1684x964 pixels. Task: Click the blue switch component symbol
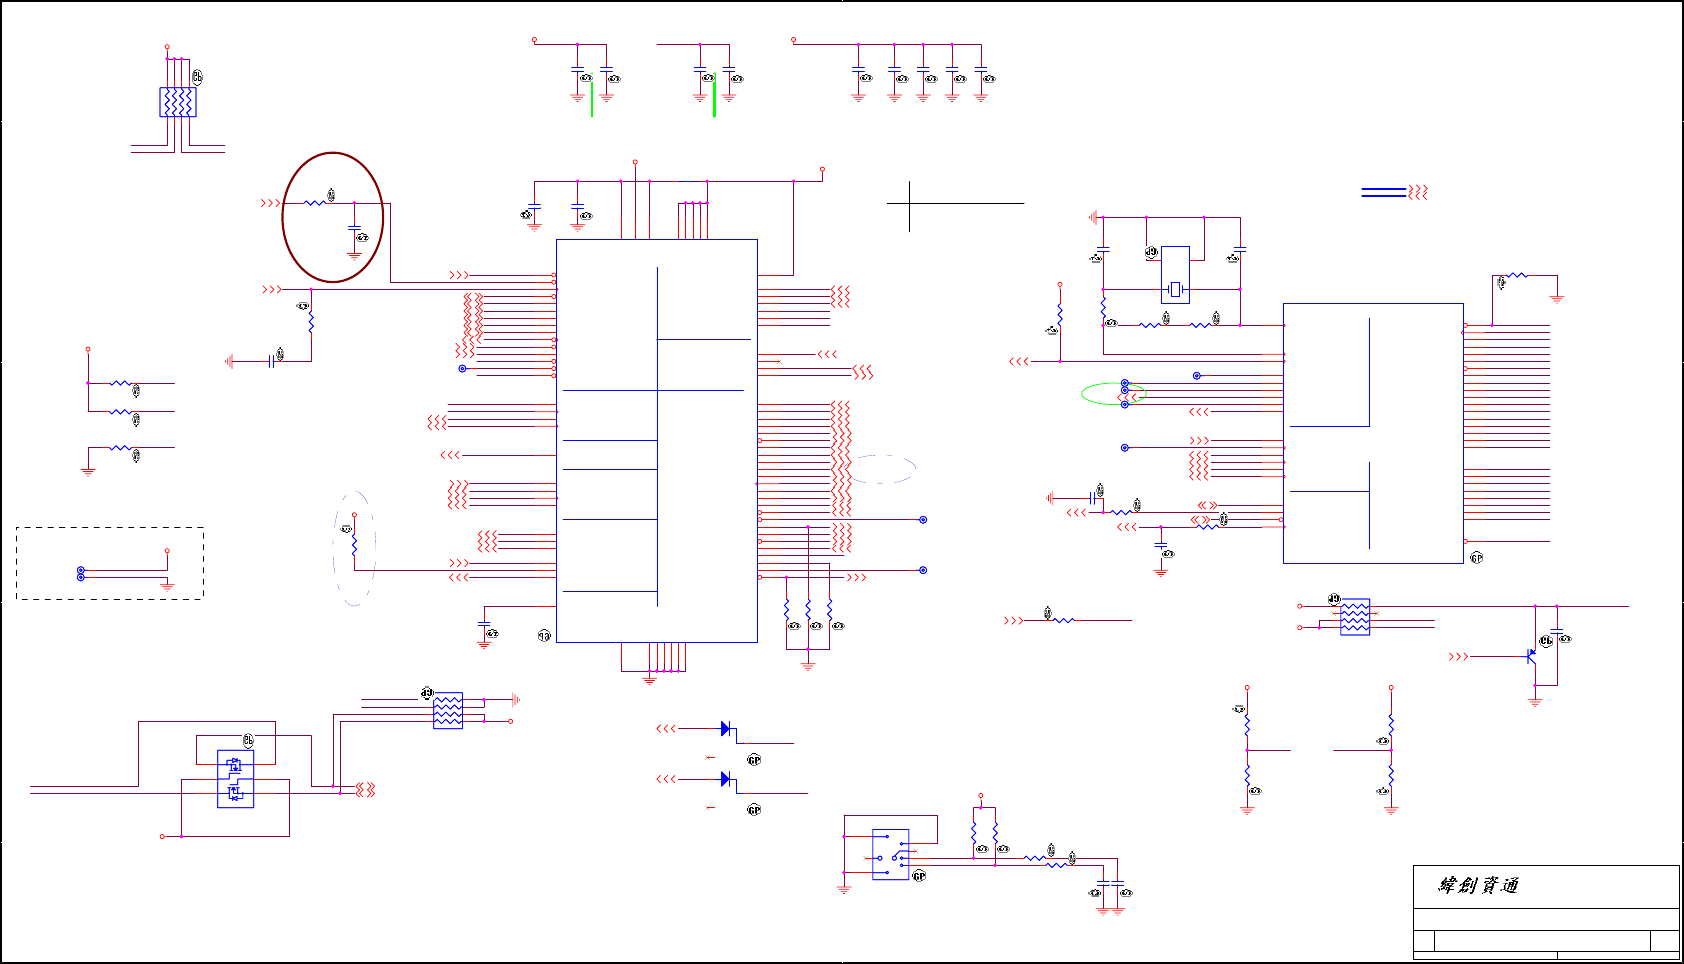coord(890,854)
